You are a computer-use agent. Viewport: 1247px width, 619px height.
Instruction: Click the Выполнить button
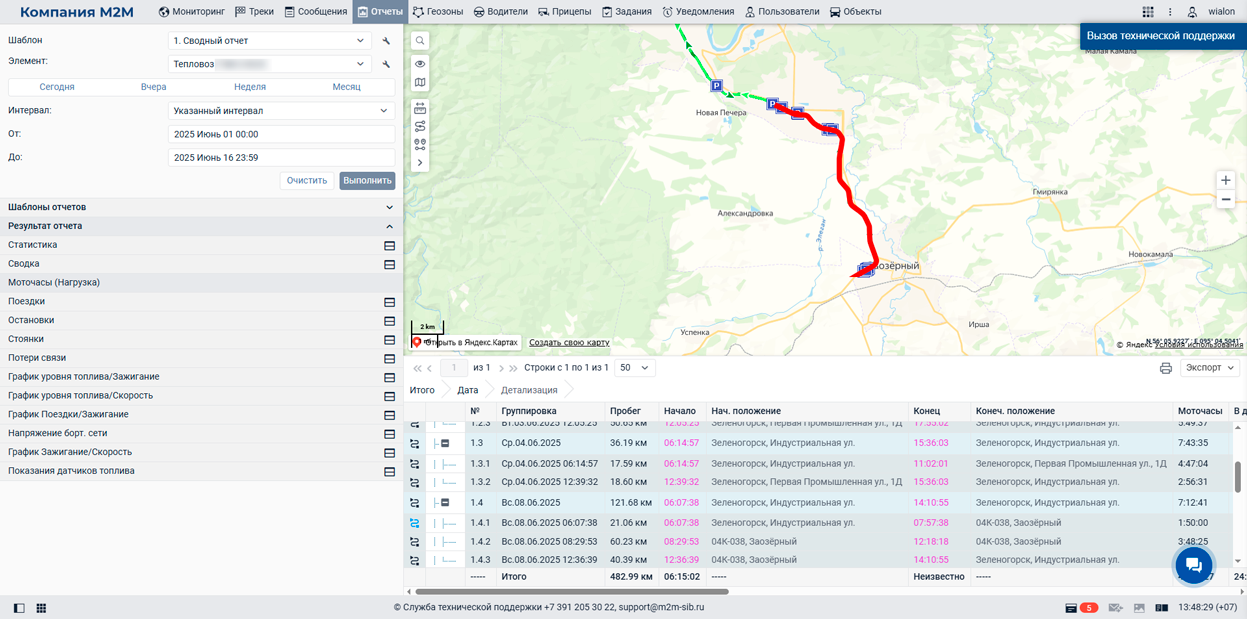click(367, 181)
